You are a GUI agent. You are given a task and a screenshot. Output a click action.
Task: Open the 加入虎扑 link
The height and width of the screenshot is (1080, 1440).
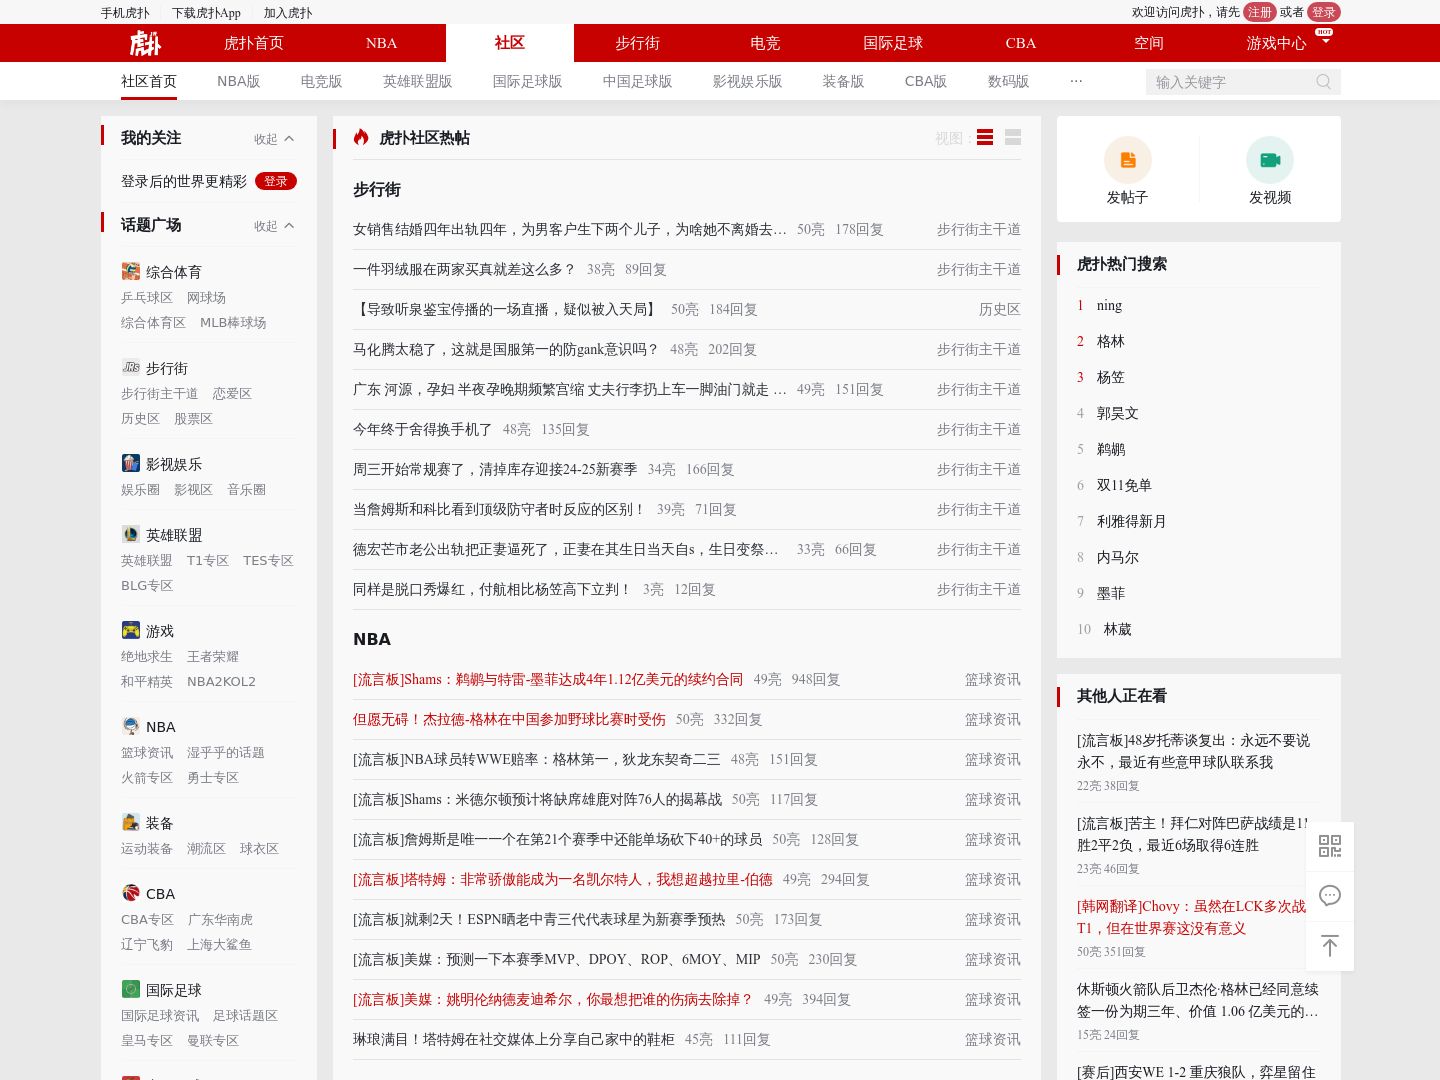pyautogui.click(x=288, y=13)
